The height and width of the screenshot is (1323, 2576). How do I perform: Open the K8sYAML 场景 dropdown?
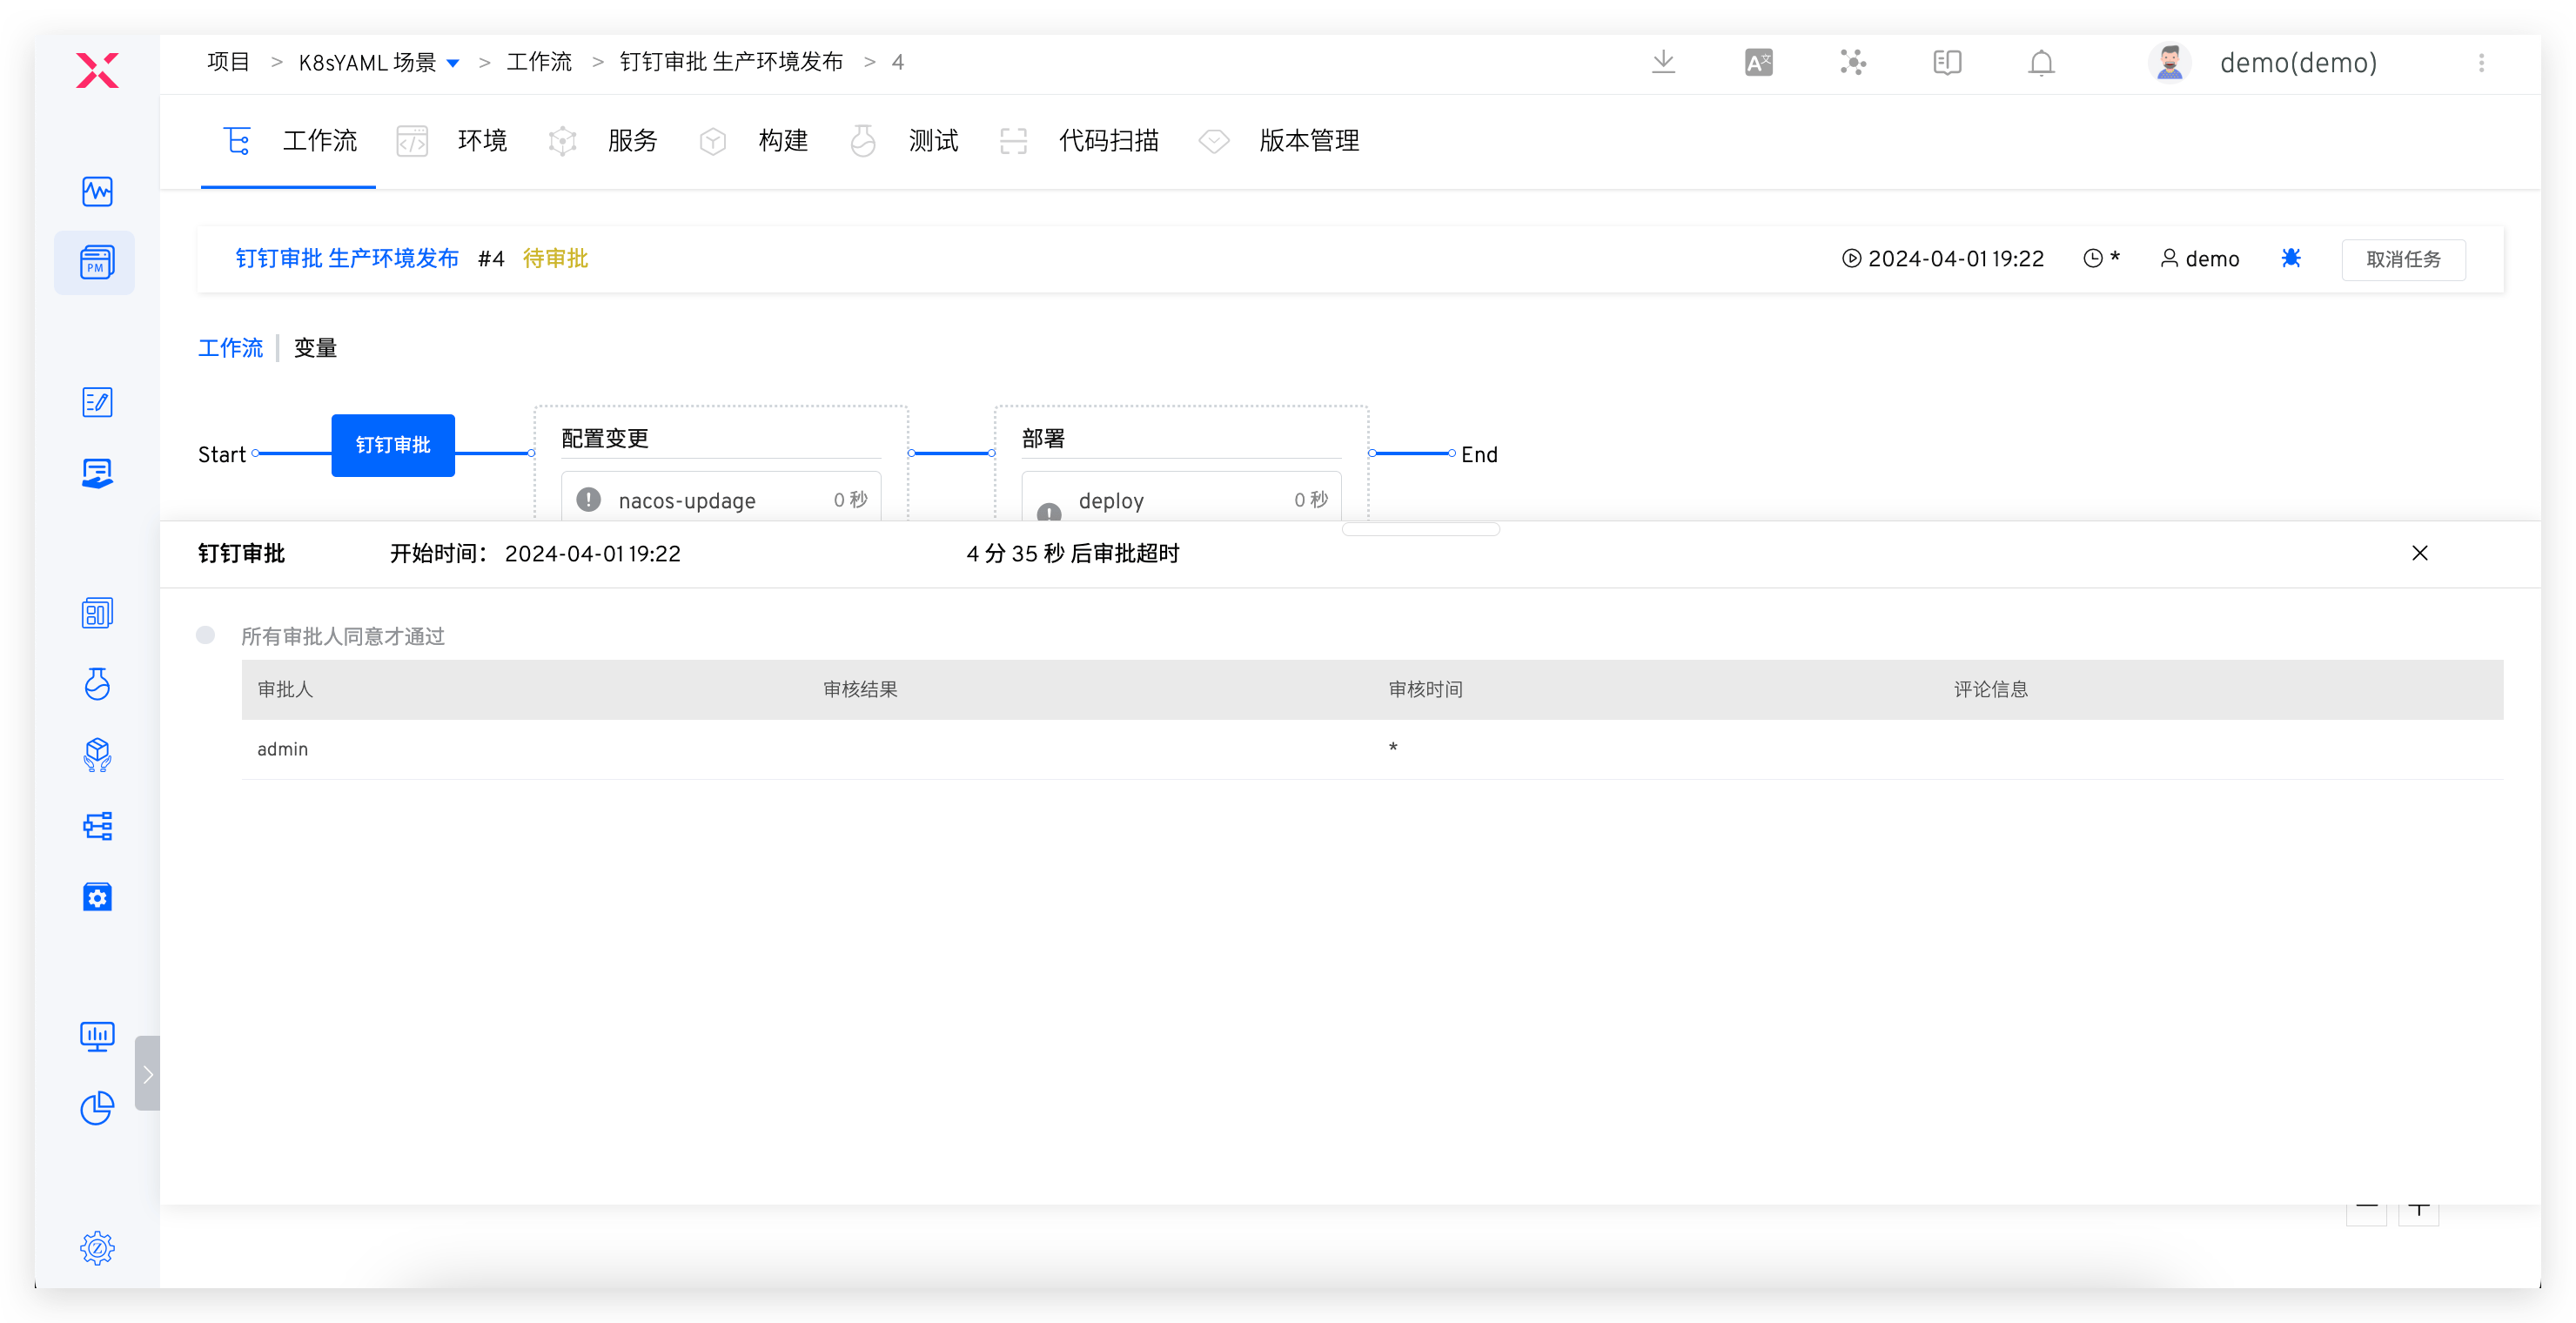453,62
